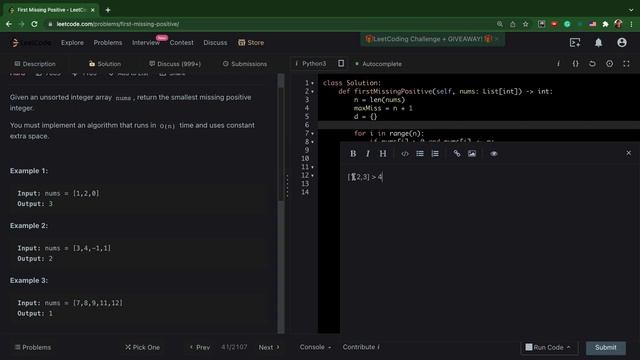This screenshot has width=640, height=360.
Task: Toggle italic formatting in notes editor
Action: click(368, 153)
